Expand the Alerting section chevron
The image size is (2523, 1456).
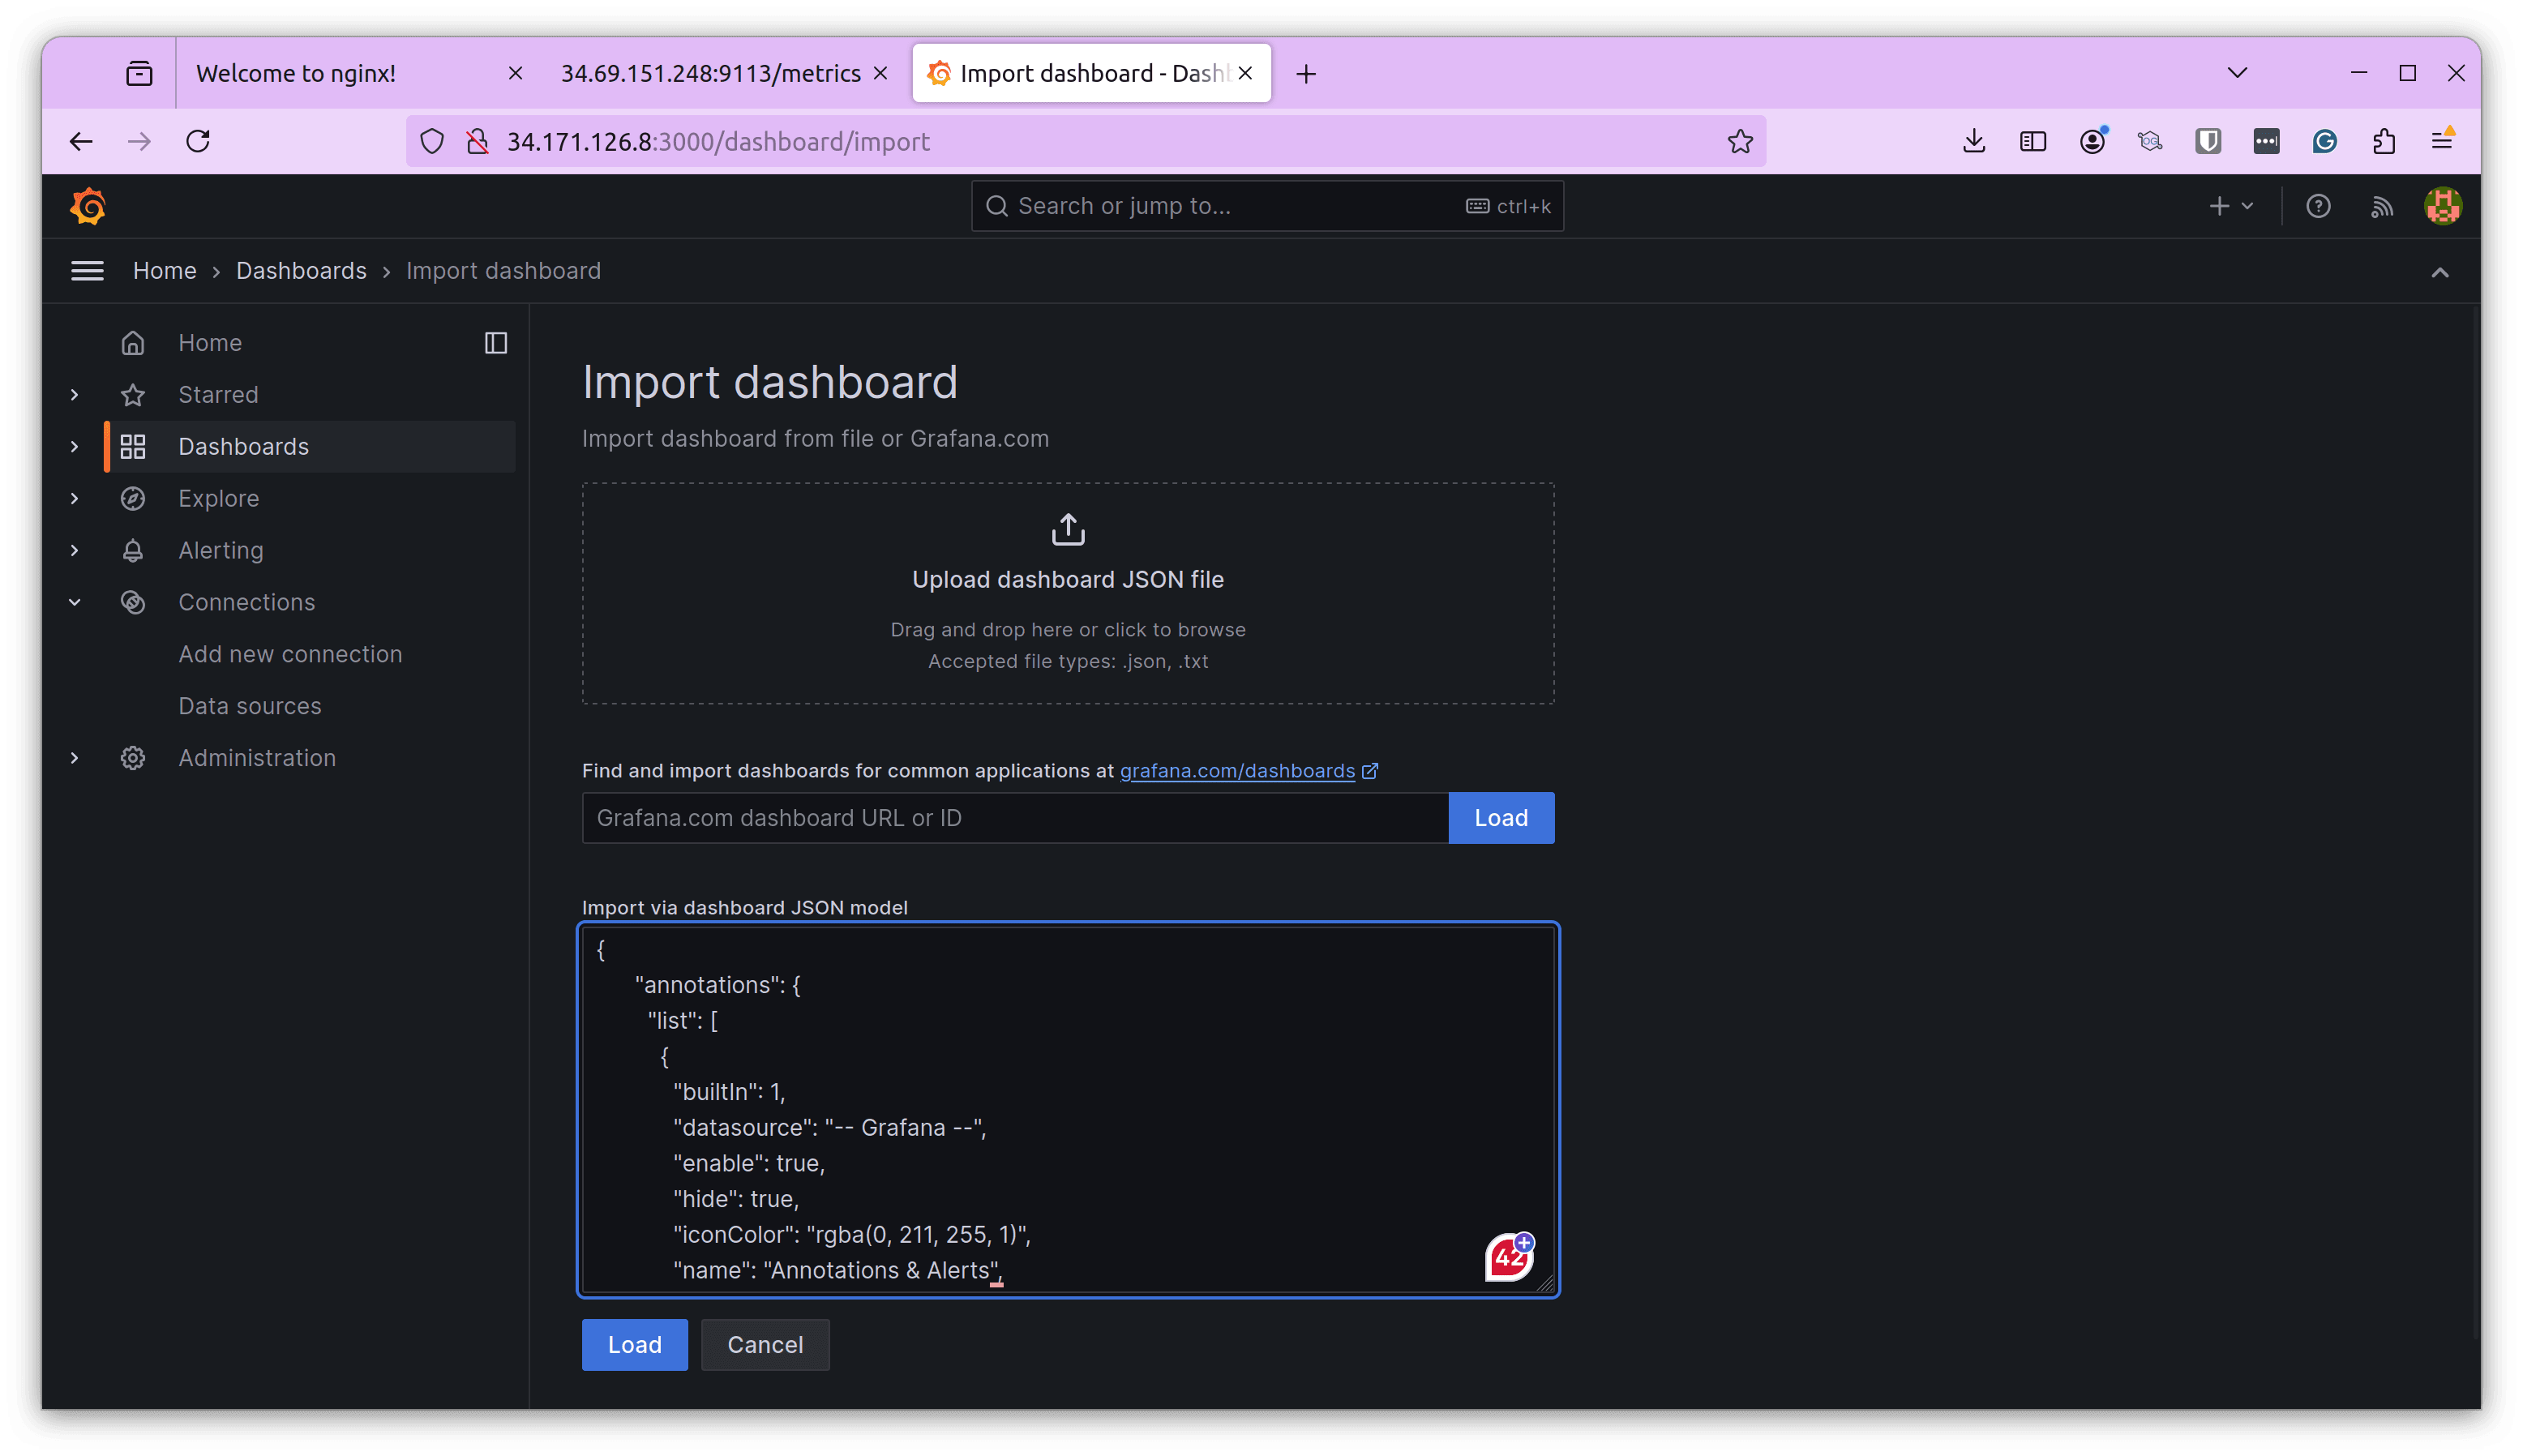point(74,551)
